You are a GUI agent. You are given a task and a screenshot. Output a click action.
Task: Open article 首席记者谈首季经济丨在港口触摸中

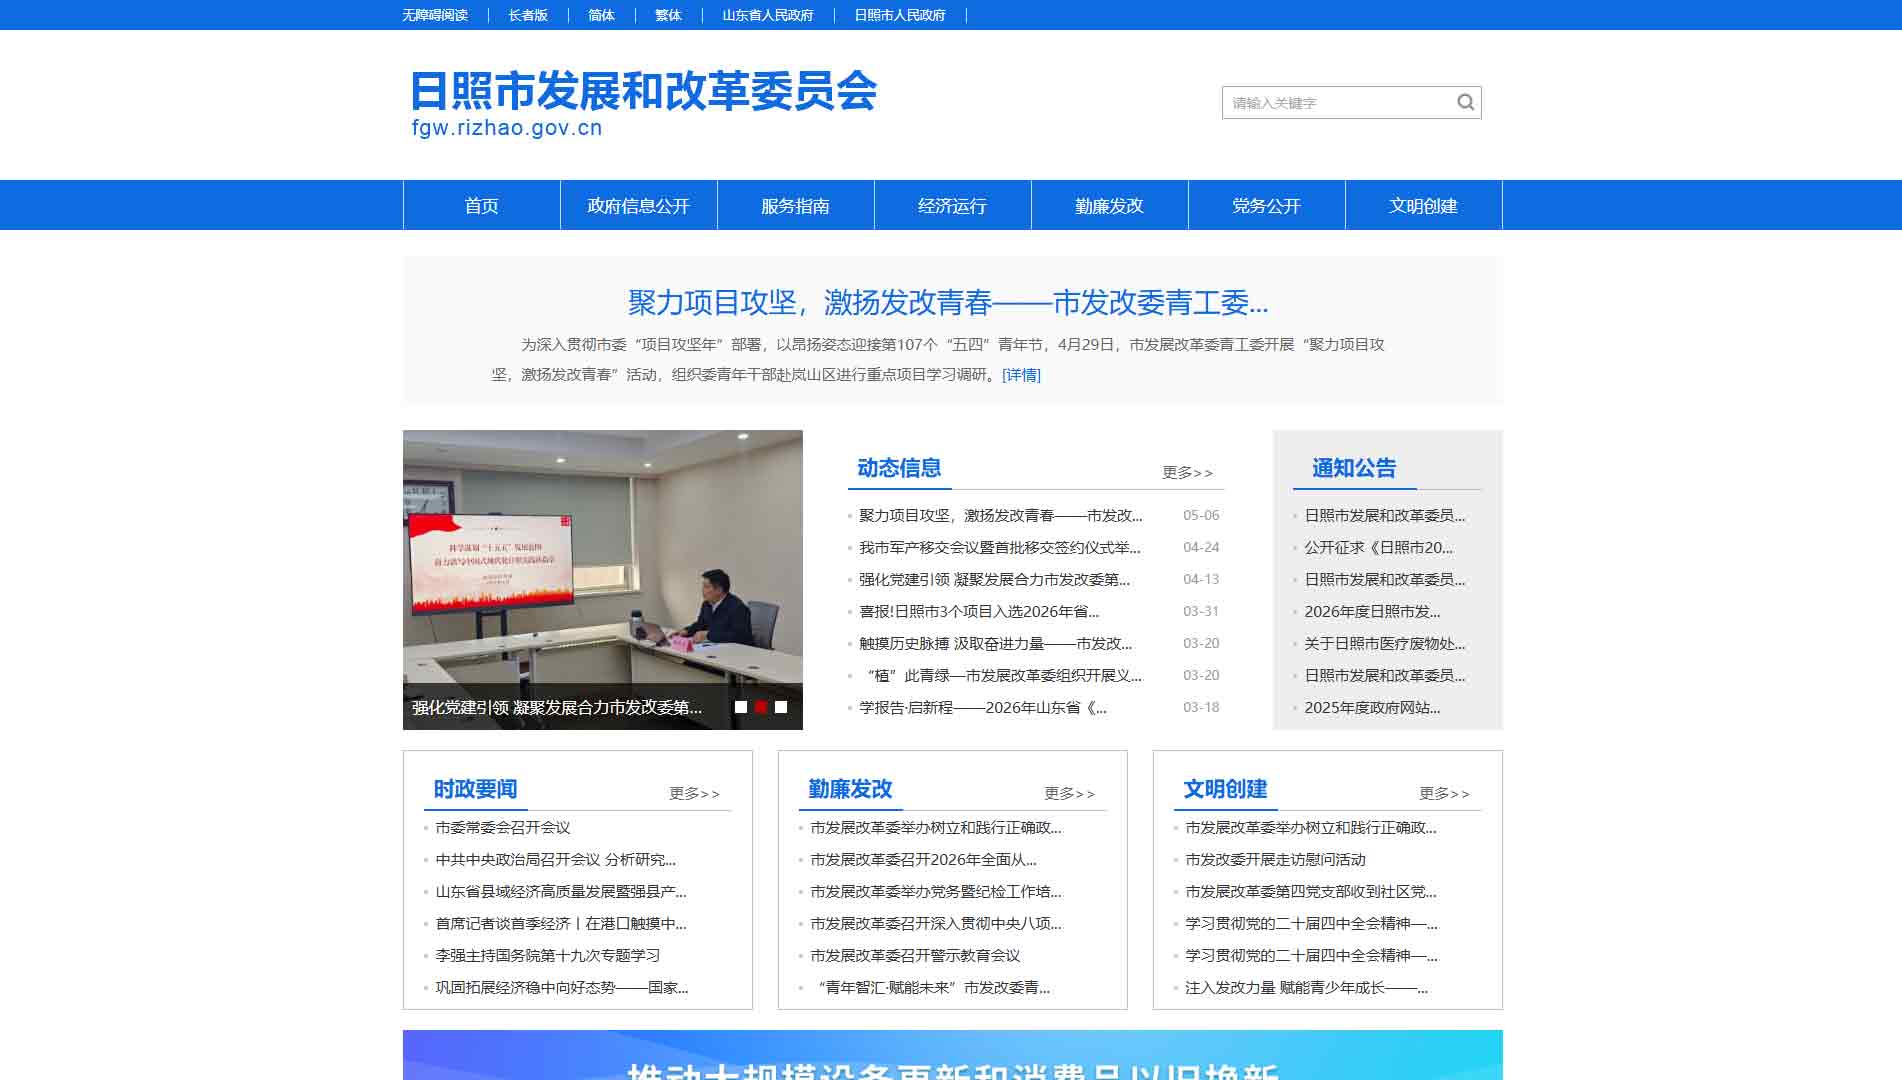[561, 923]
